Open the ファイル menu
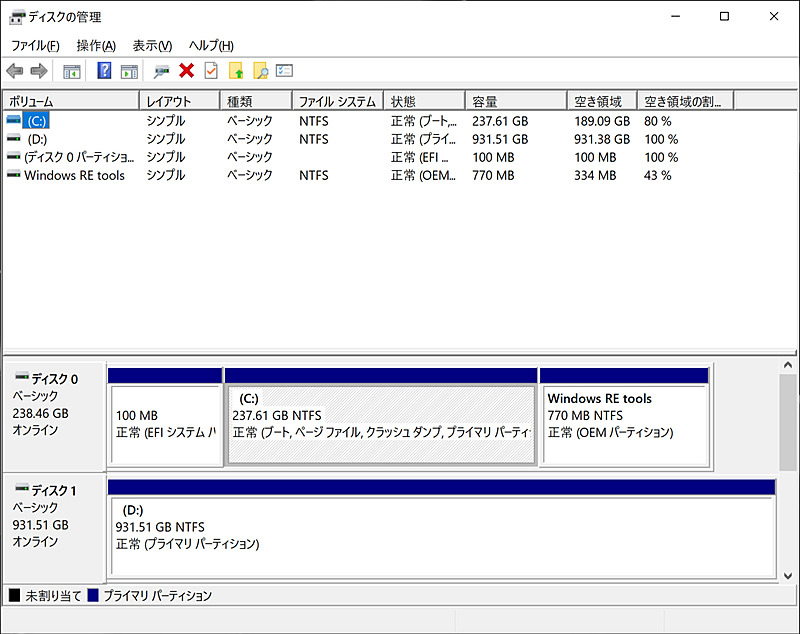 (33, 45)
